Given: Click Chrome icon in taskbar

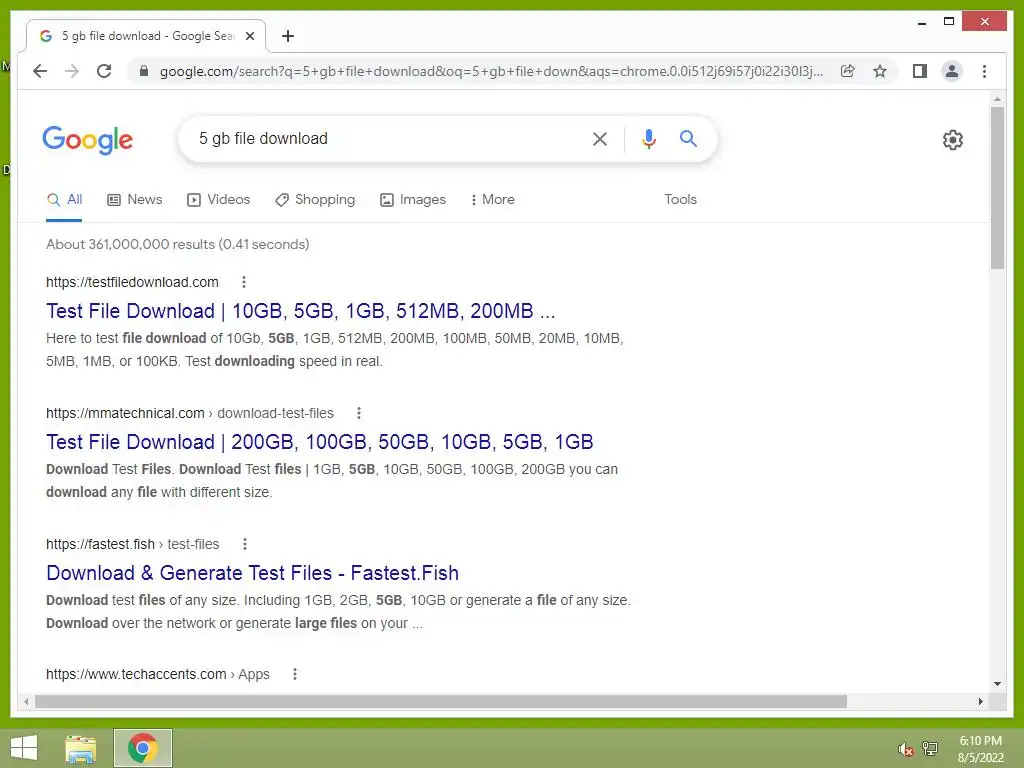Looking at the screenshot, I should click(x=142, y=748).
